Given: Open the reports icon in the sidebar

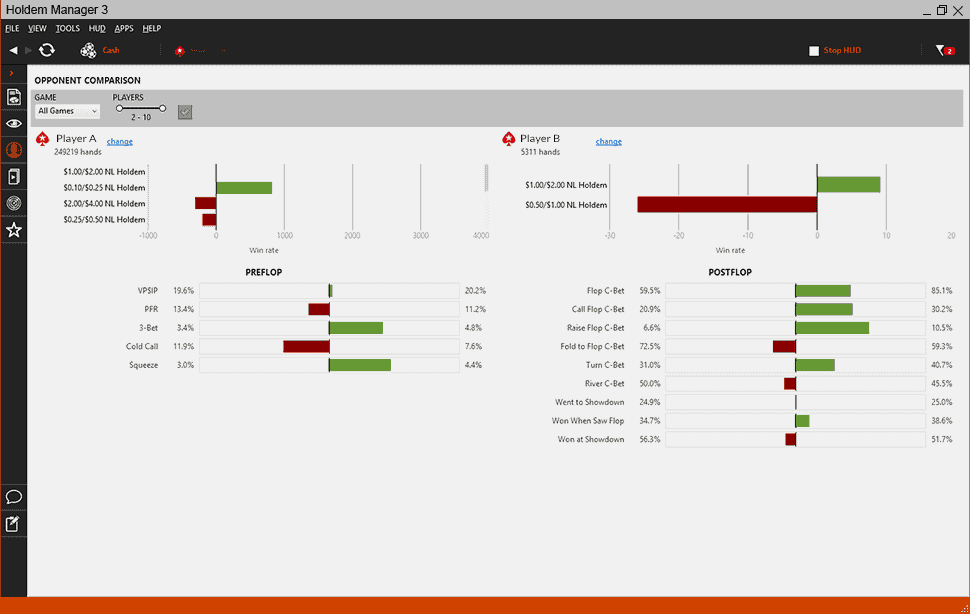Looking at the screenshot, I should click(x=14, y=97).
